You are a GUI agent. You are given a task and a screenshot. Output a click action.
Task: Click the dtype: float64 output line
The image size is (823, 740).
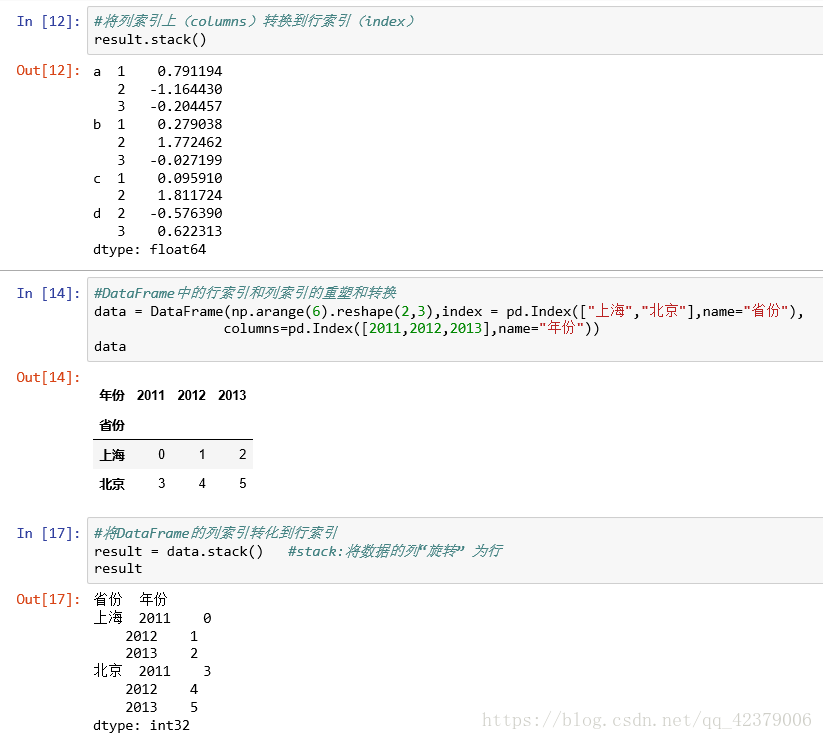[150, 249]
